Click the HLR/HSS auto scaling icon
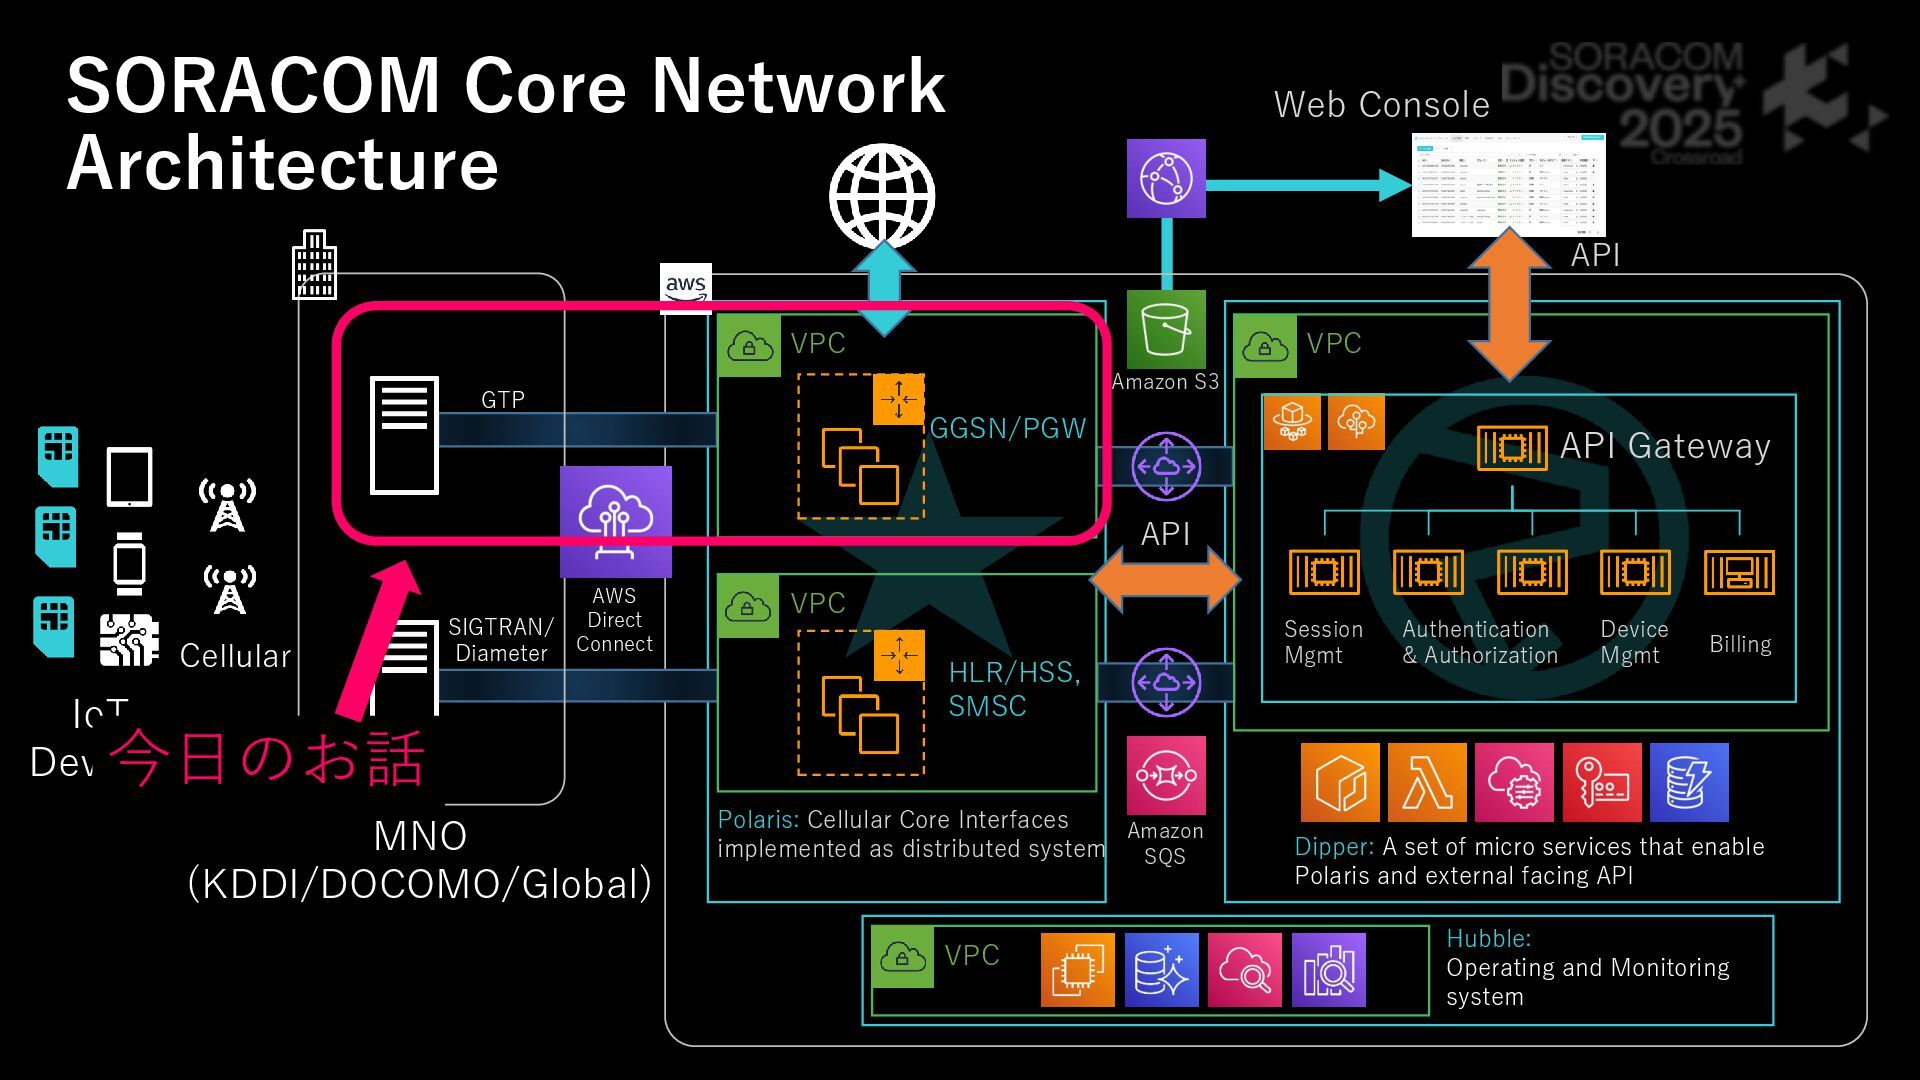1920x1080 pixels. pos(899,655)
